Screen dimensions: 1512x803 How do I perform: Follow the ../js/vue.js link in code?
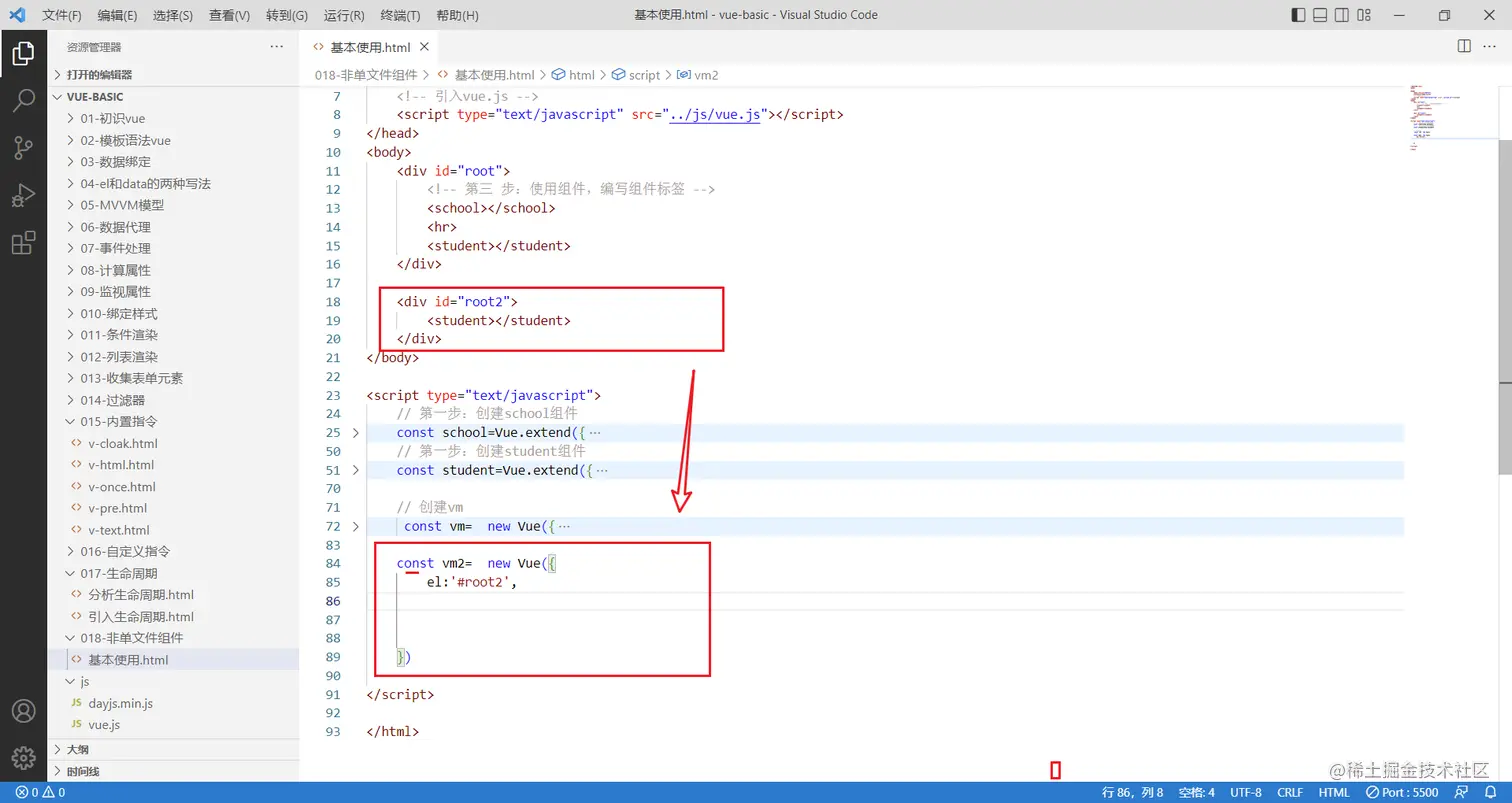click(x=715, y=115)
